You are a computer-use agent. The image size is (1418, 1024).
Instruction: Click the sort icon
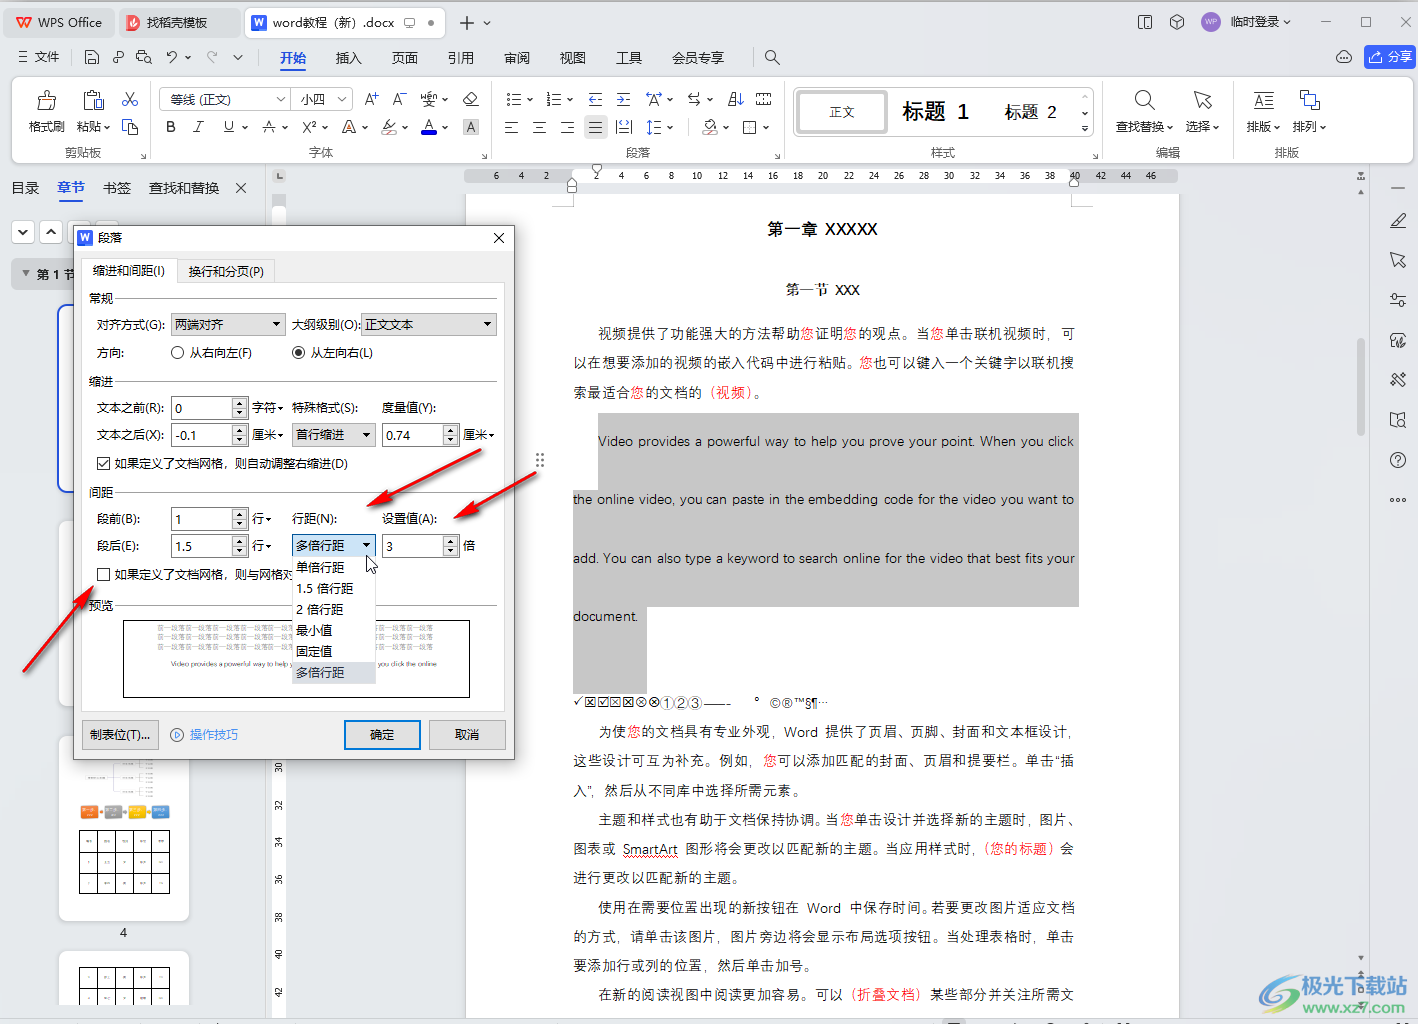tap(736, 99)
